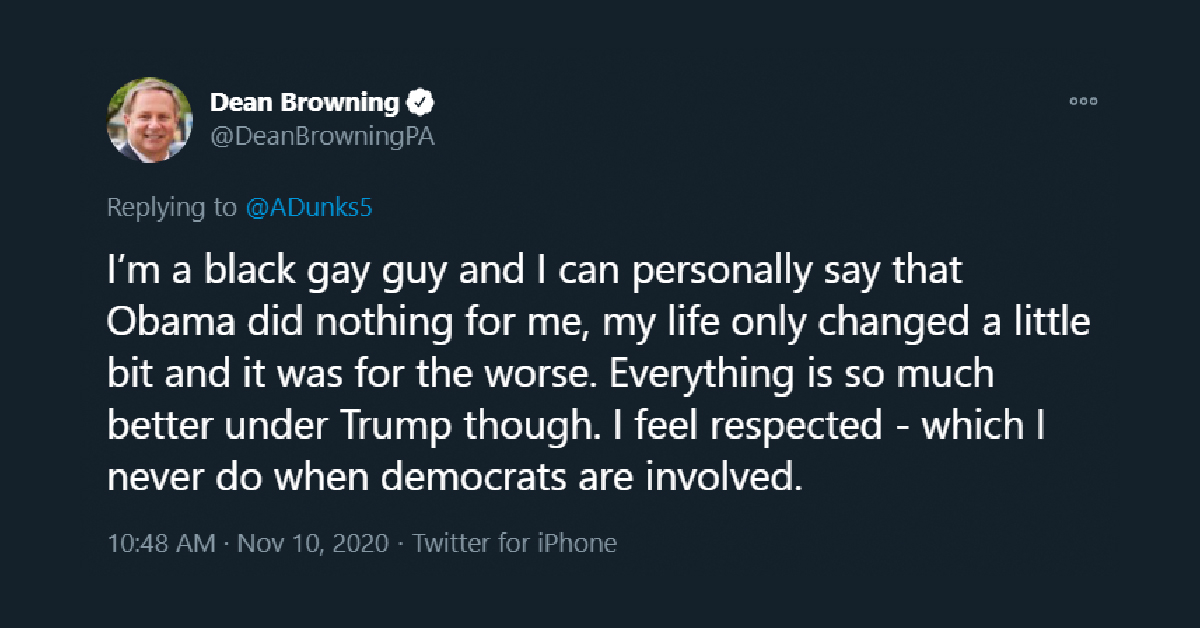
Task: Click the Dean Browning display name
Action: [304, 102]
